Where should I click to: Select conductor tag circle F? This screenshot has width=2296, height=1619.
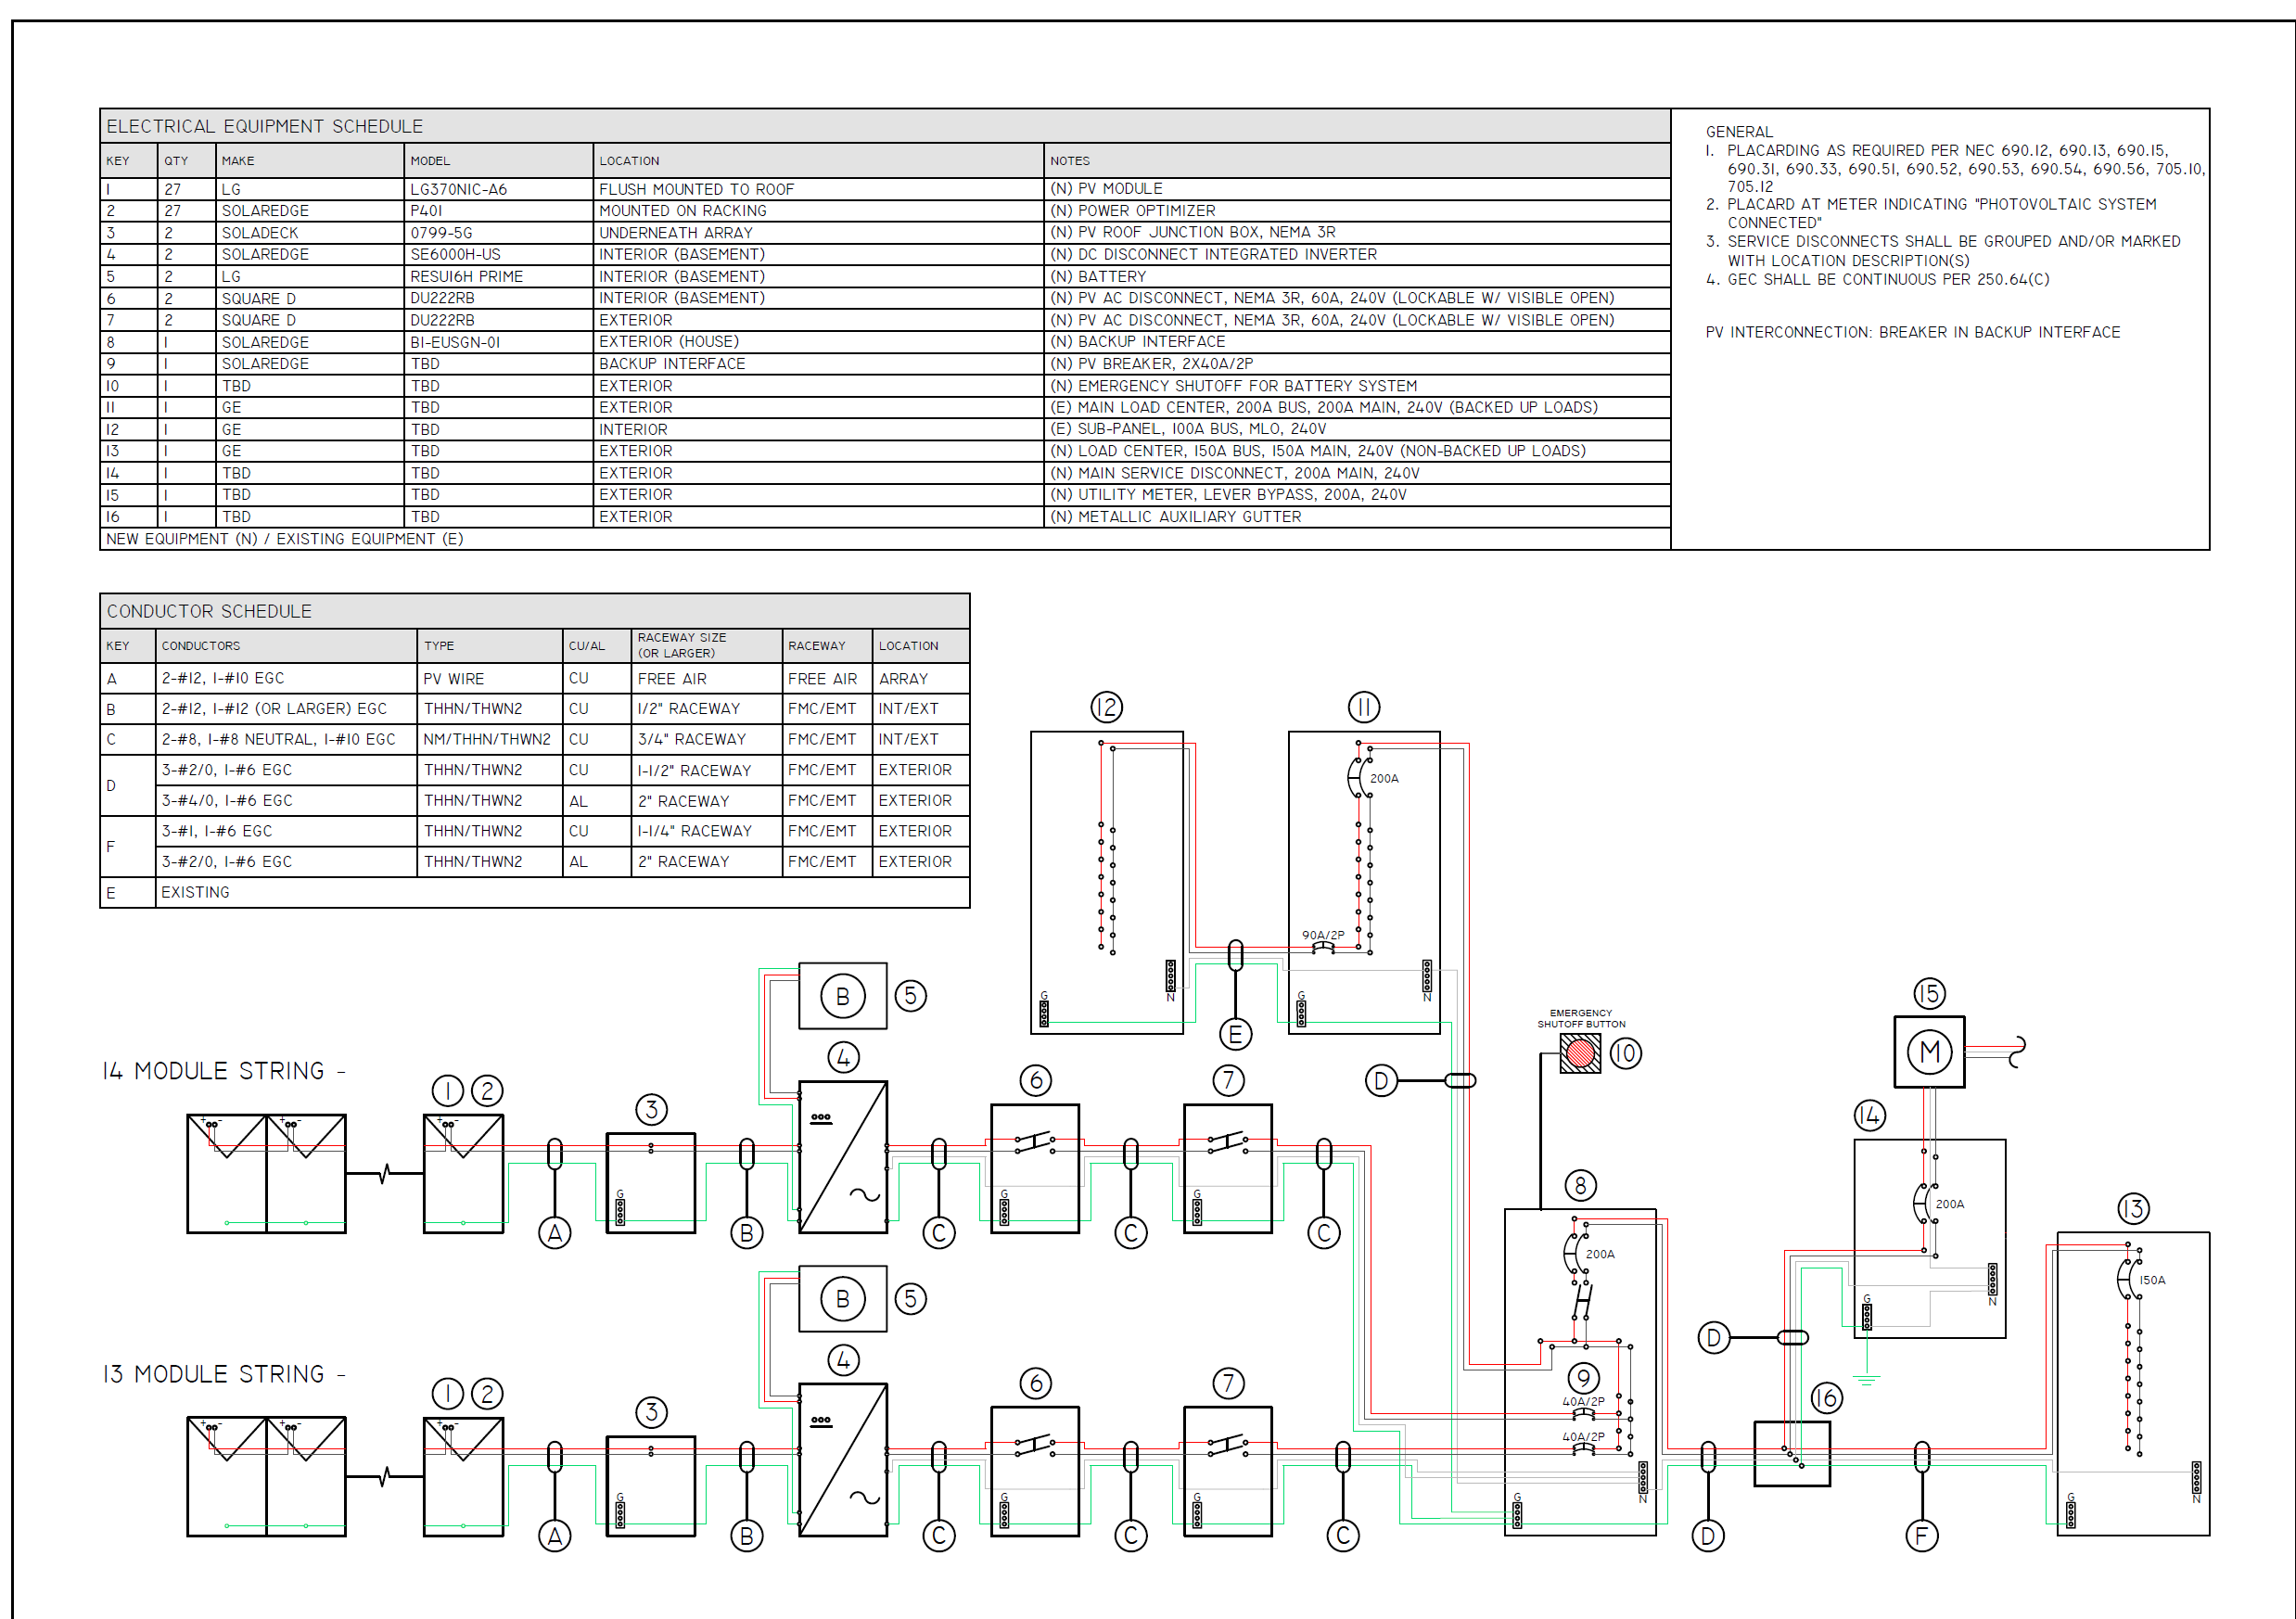pyautogui.click(x=1921, y=1535)
